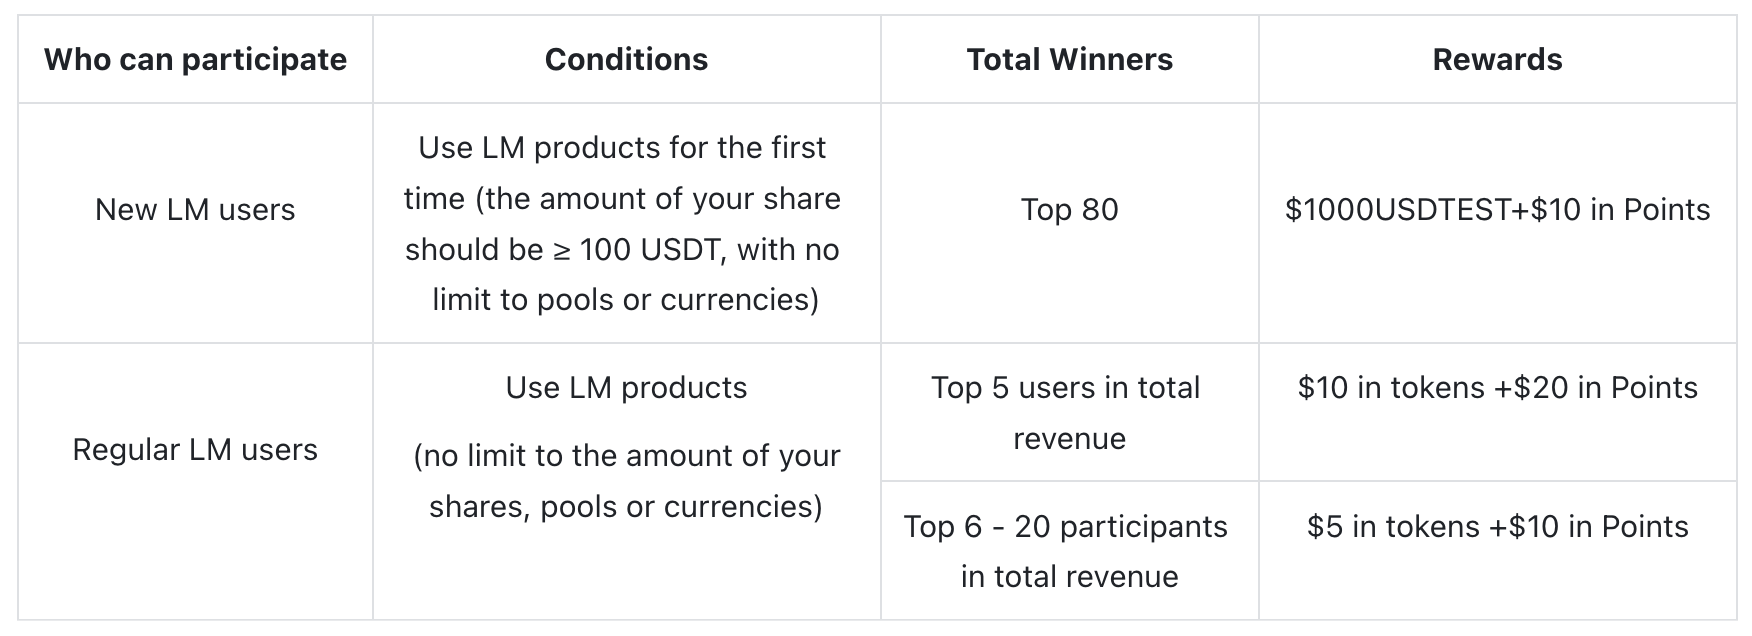Image resolution: width=1752 pixels, height=636 pixels.
Task: Click "Use LM products for the first" line
Action: pyautogui.click(x=622, y=148)
